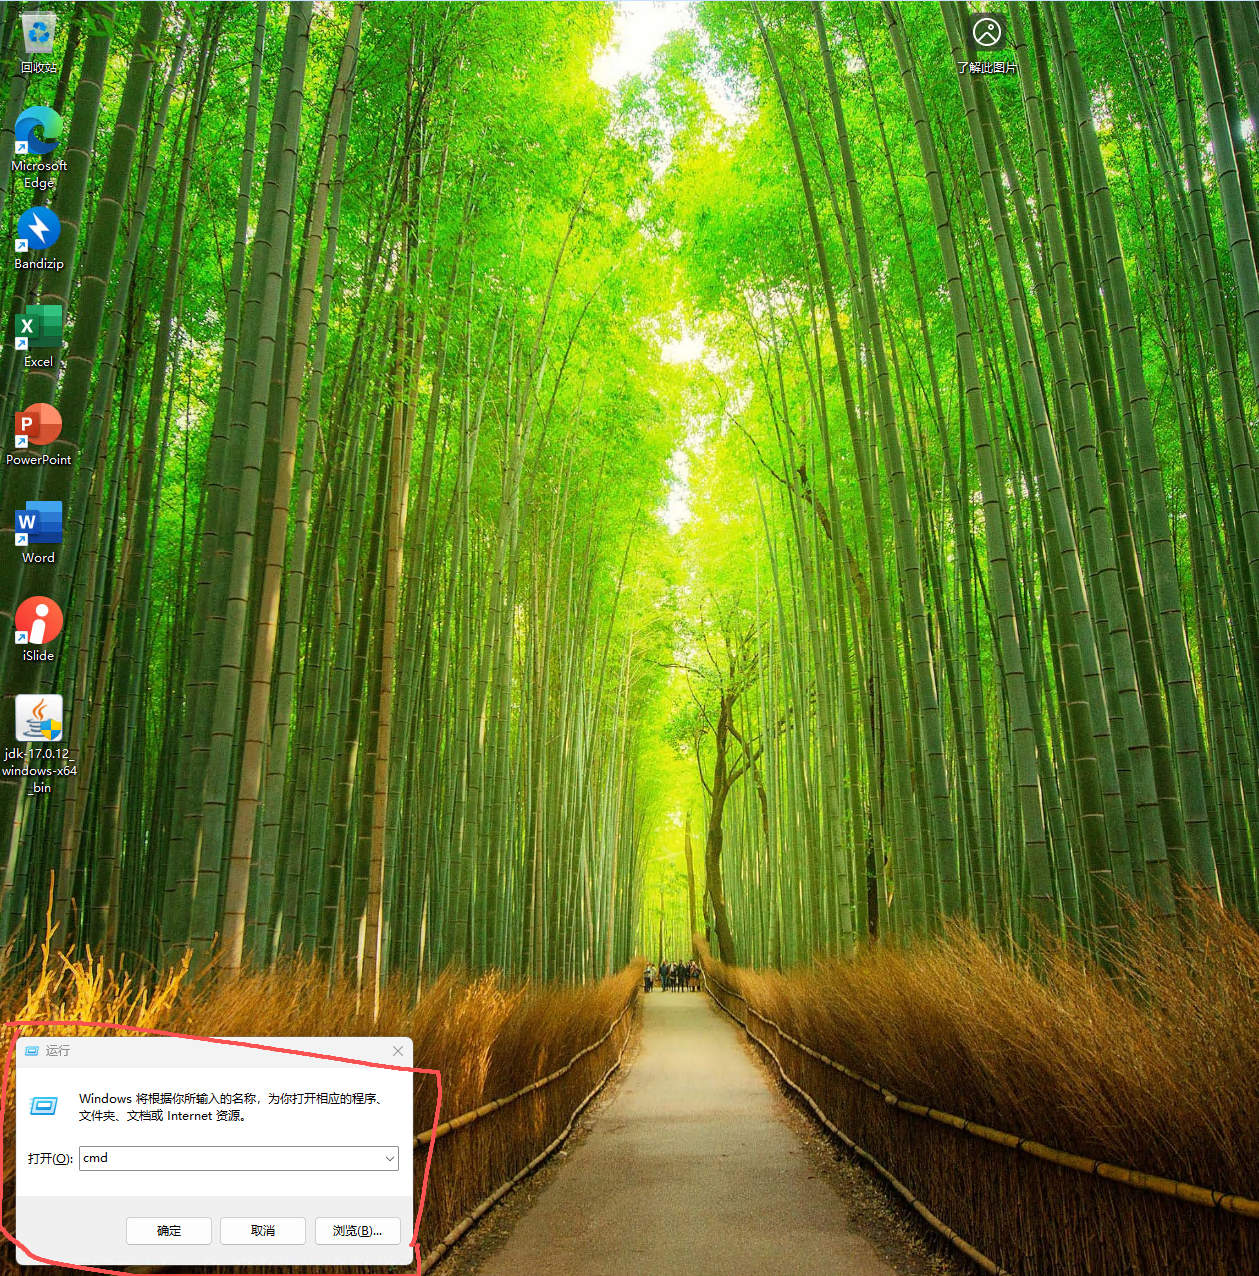Open file browser with 浏览(B)... button

(x=357, y=1231)
